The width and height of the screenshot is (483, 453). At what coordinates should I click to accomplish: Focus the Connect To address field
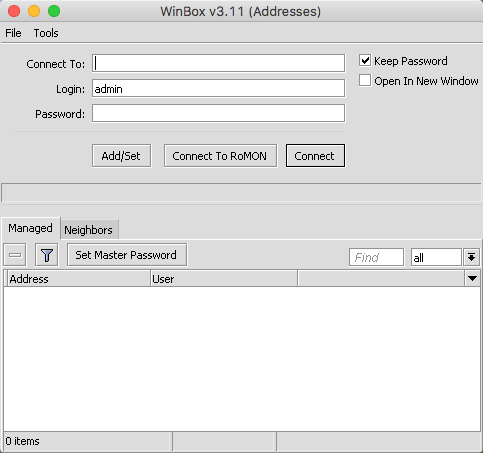coord(218,63)
